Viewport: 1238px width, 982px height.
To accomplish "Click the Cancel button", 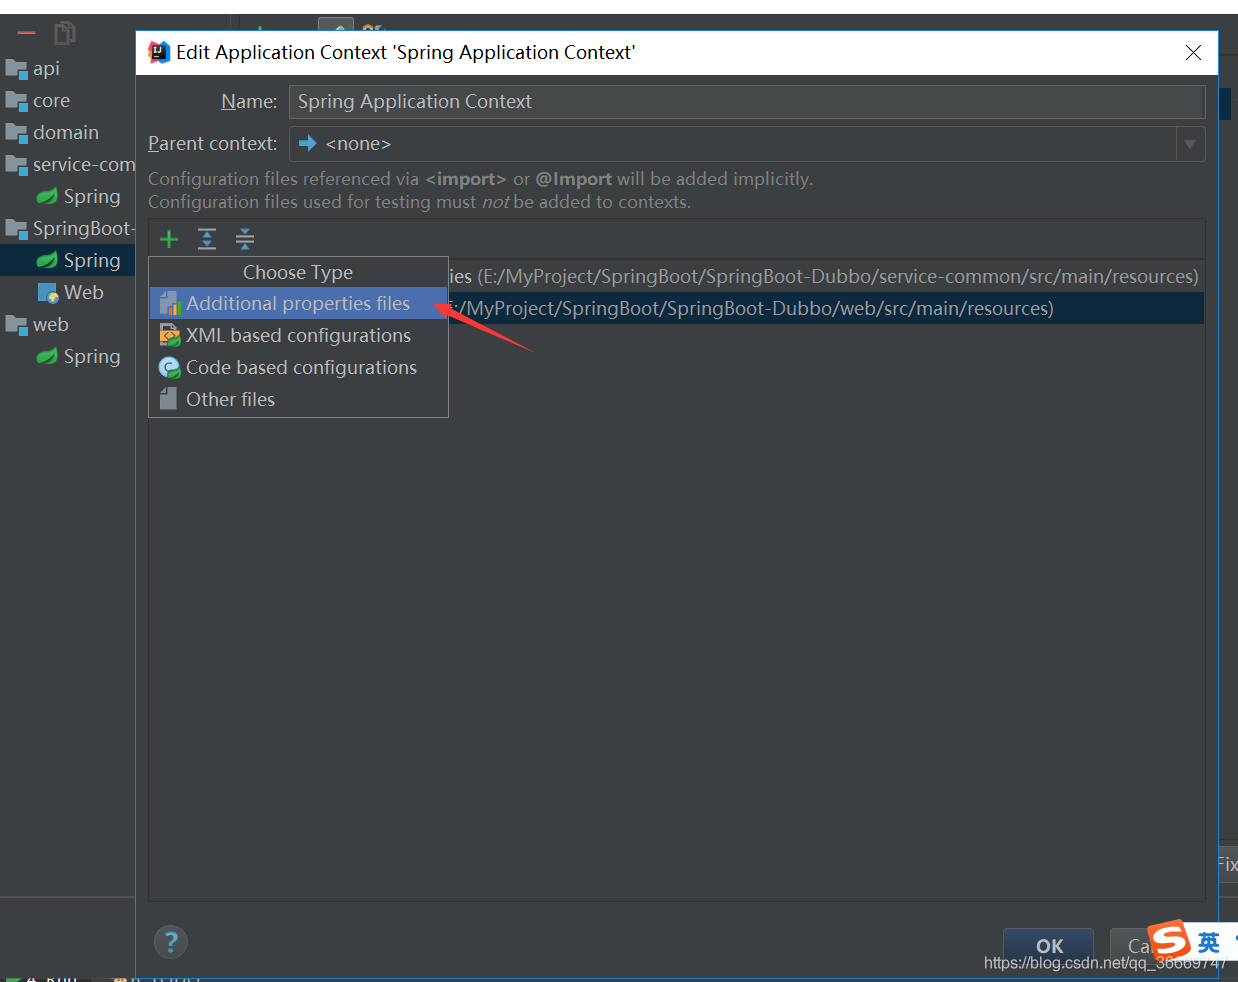I will 1140,946.
